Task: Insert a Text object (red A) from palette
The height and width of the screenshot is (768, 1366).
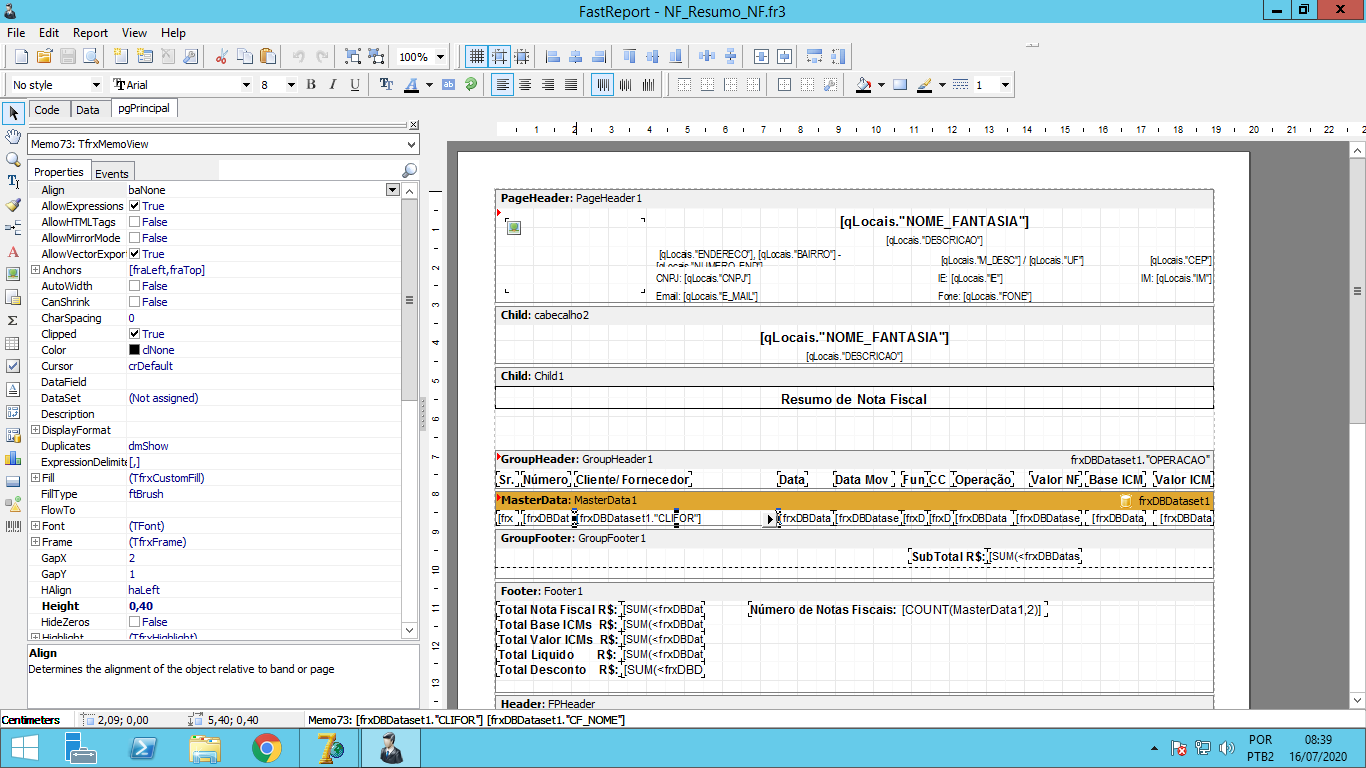Action: coord(13,251)
